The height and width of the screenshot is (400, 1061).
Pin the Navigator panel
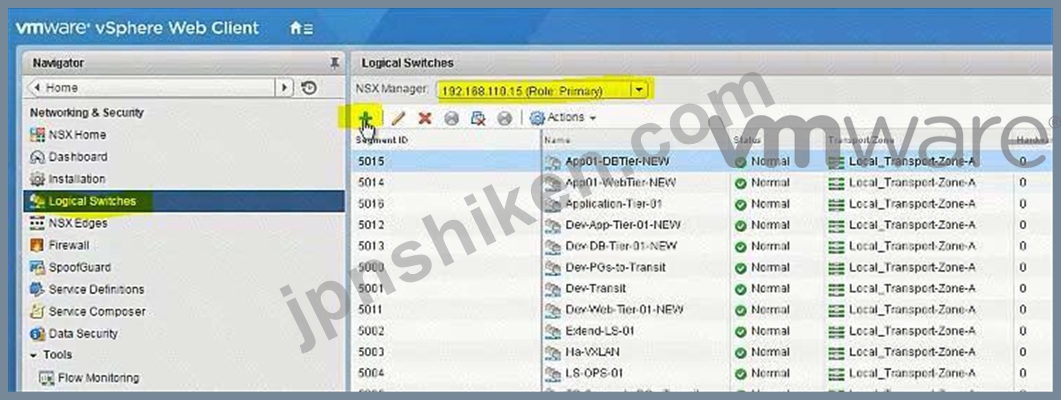334,63
